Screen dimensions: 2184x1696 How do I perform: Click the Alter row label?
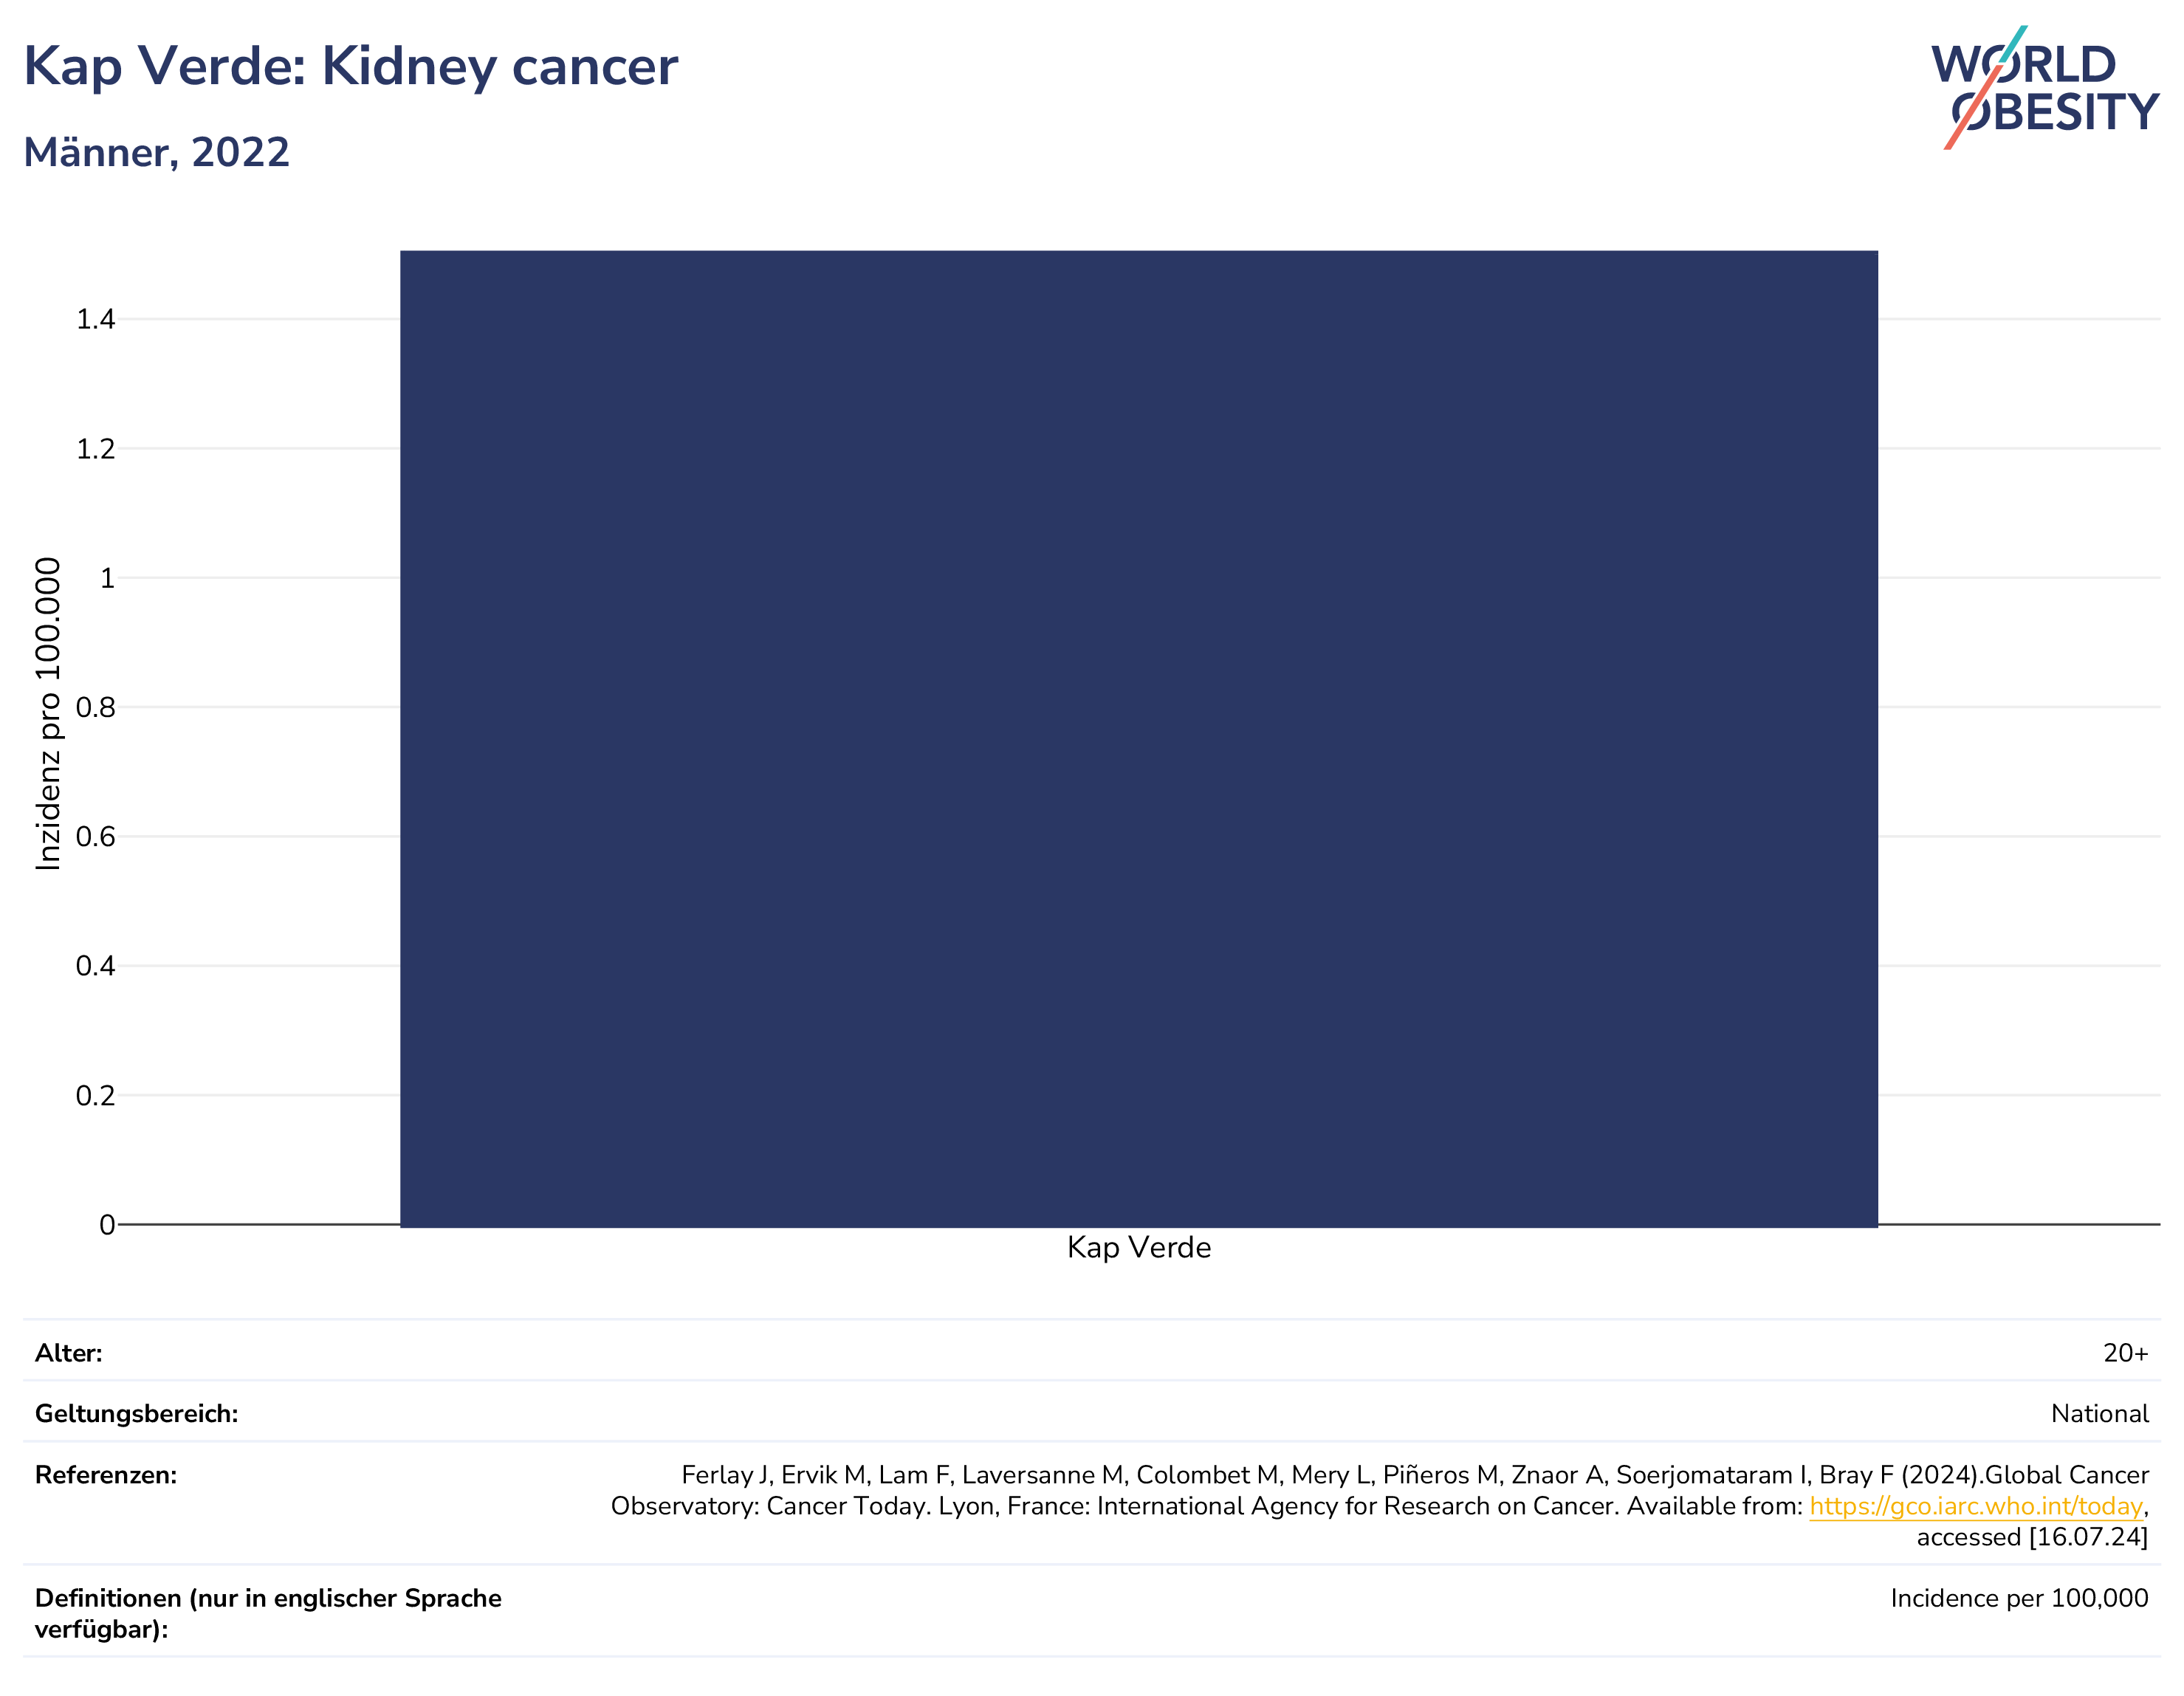(69, 1353)
